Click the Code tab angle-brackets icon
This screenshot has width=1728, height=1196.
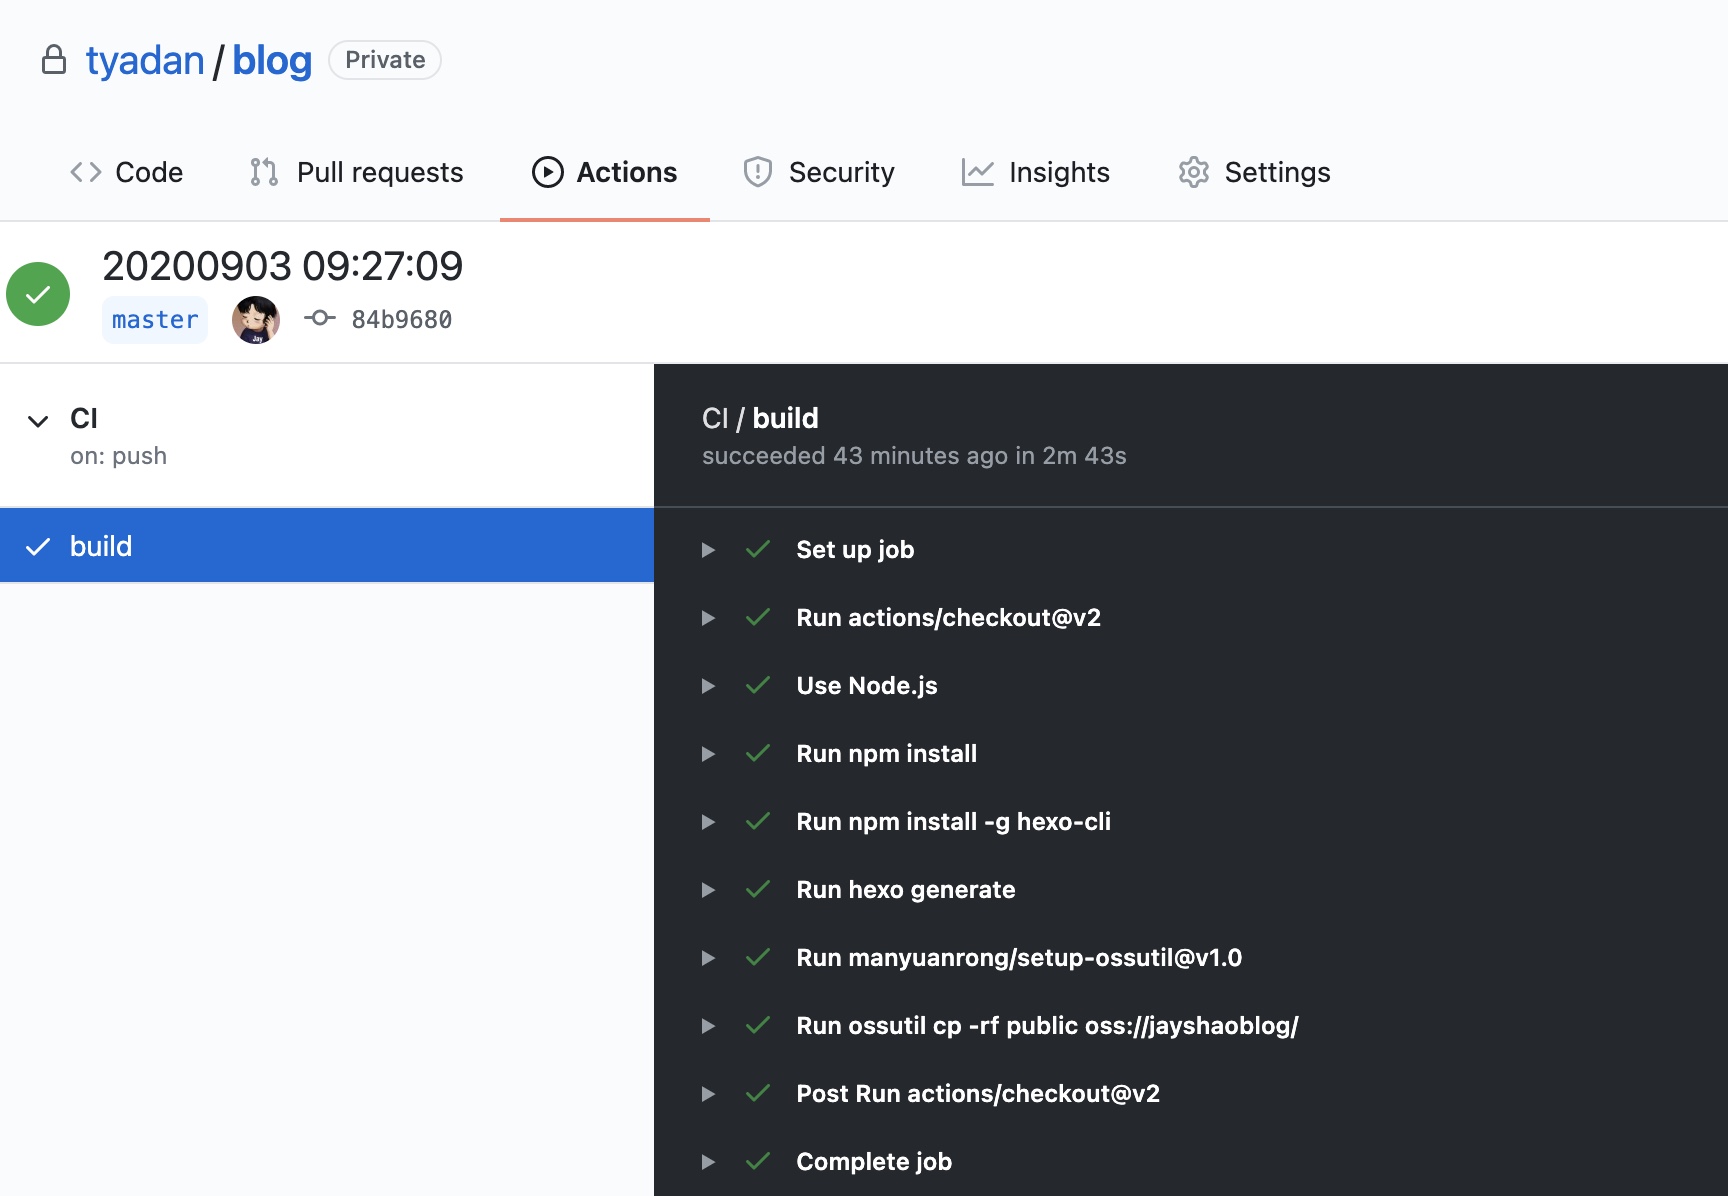tap(86, 172)
